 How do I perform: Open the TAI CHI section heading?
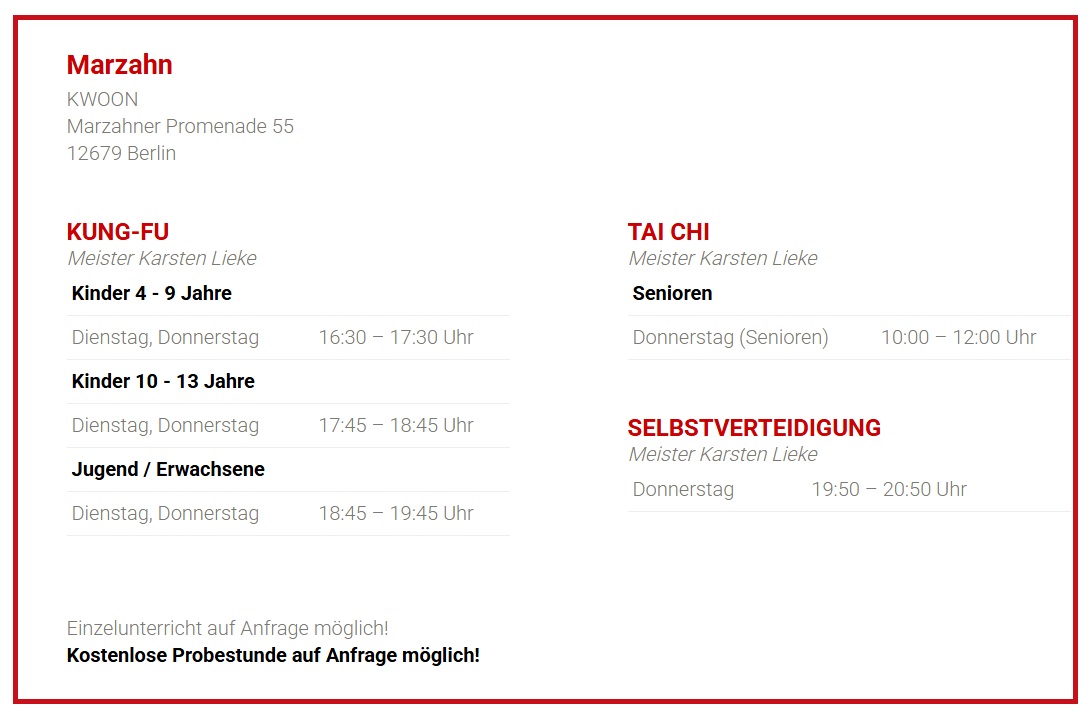pyautogui.click(x=668, y=232)
